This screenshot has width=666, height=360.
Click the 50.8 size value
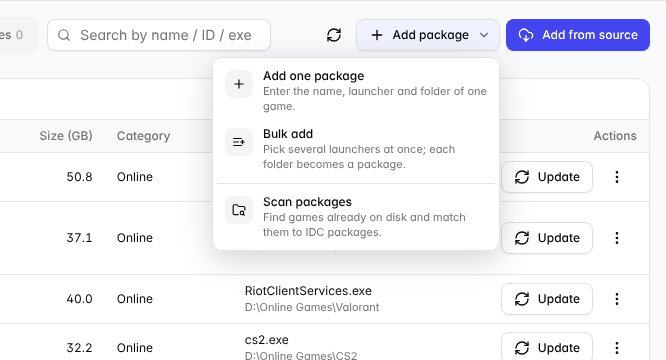click(79, 177)
